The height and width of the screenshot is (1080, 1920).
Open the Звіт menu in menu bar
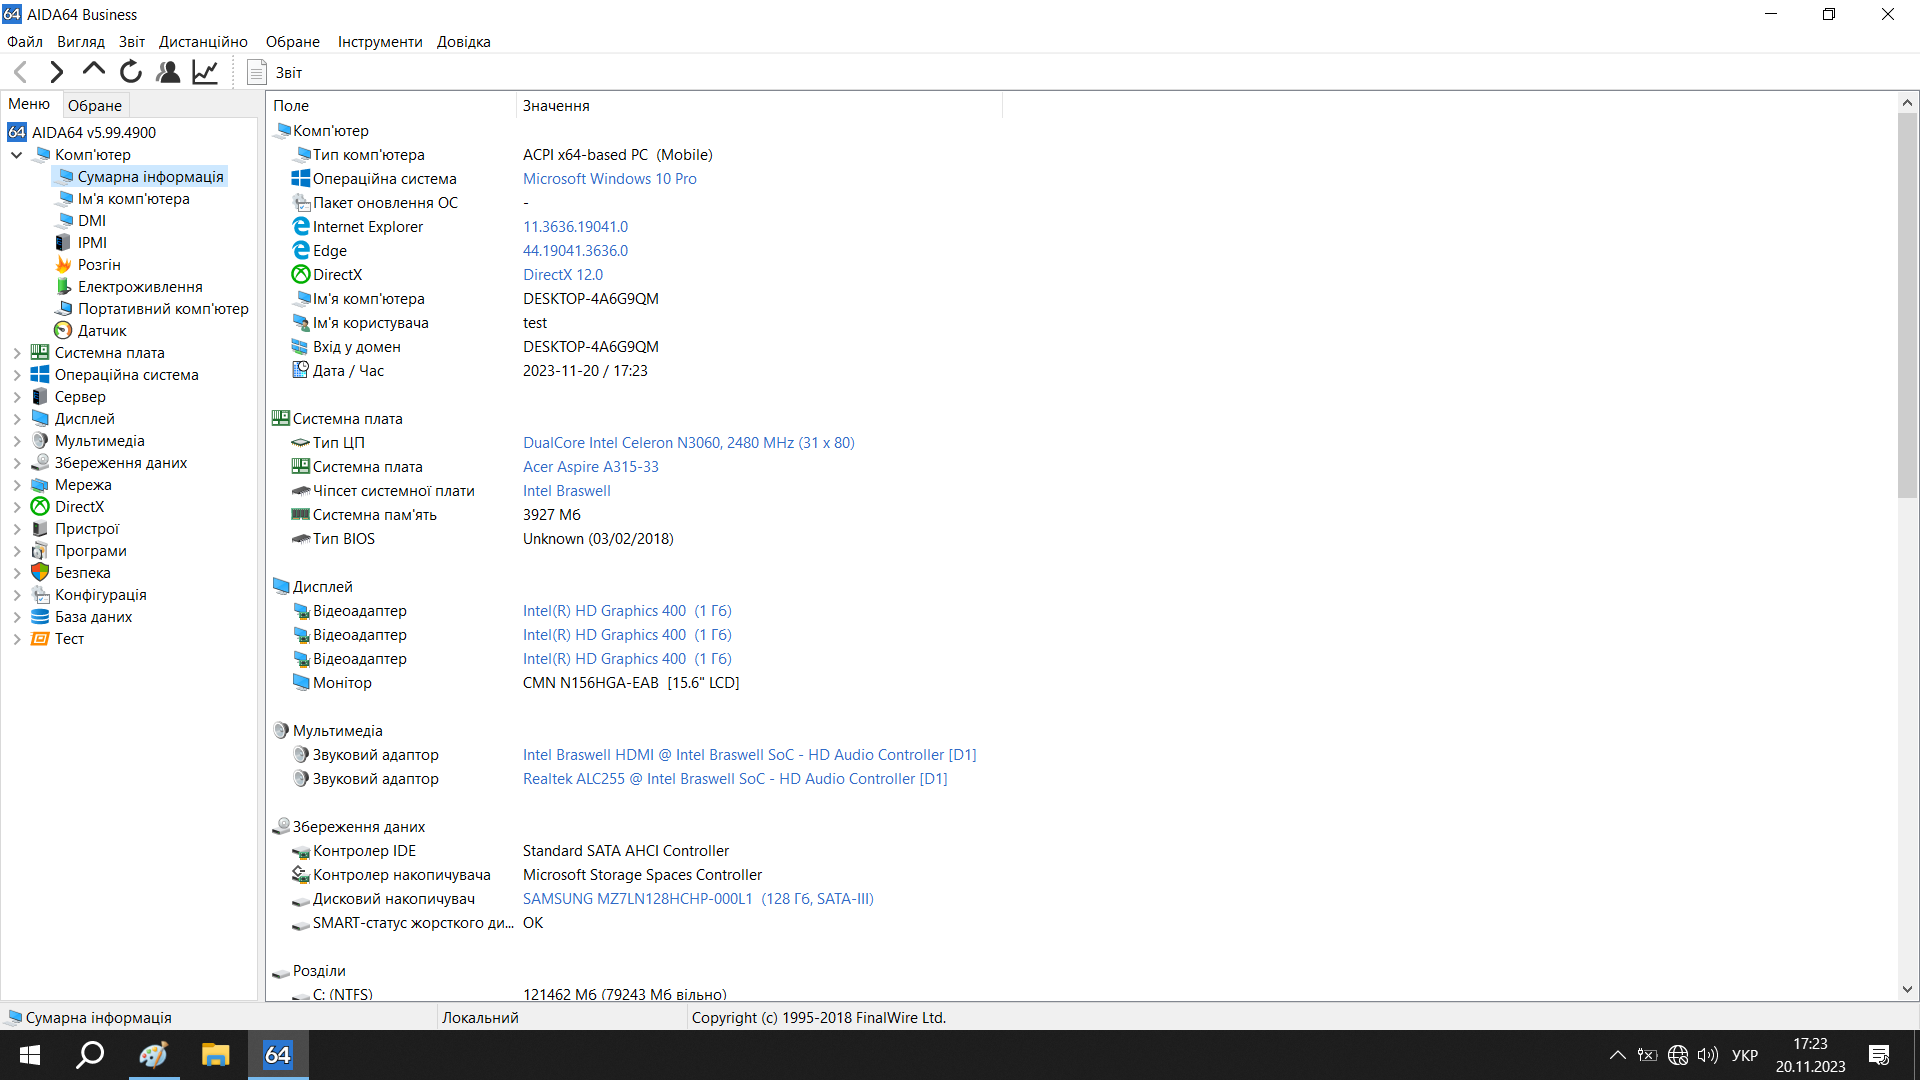(132, 42)
